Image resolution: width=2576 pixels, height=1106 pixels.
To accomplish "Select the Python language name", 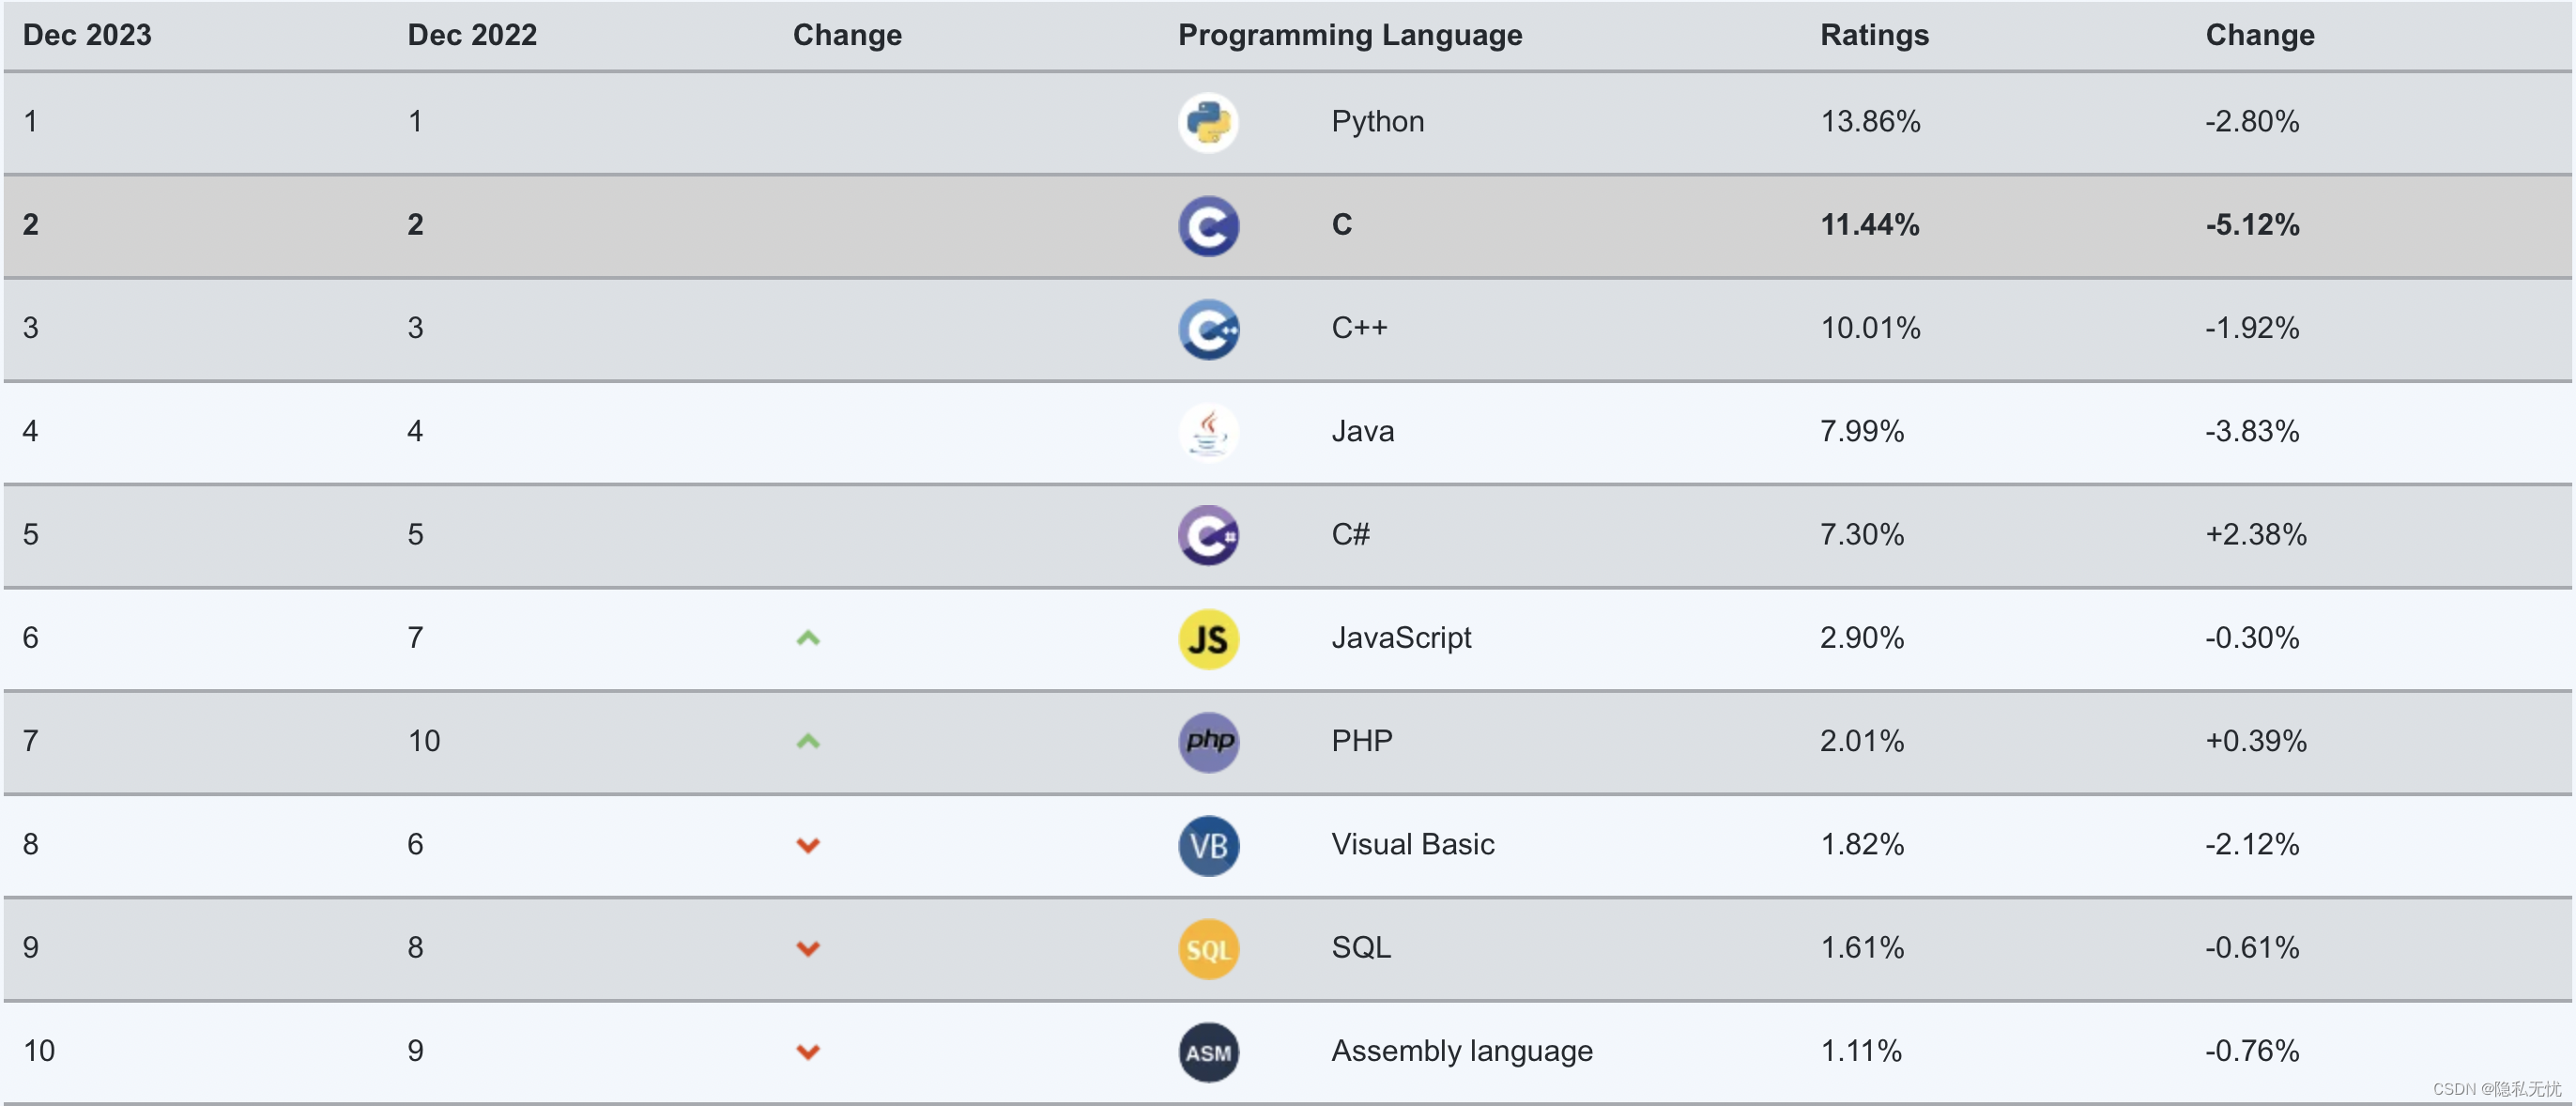I will coord(1377,121).
